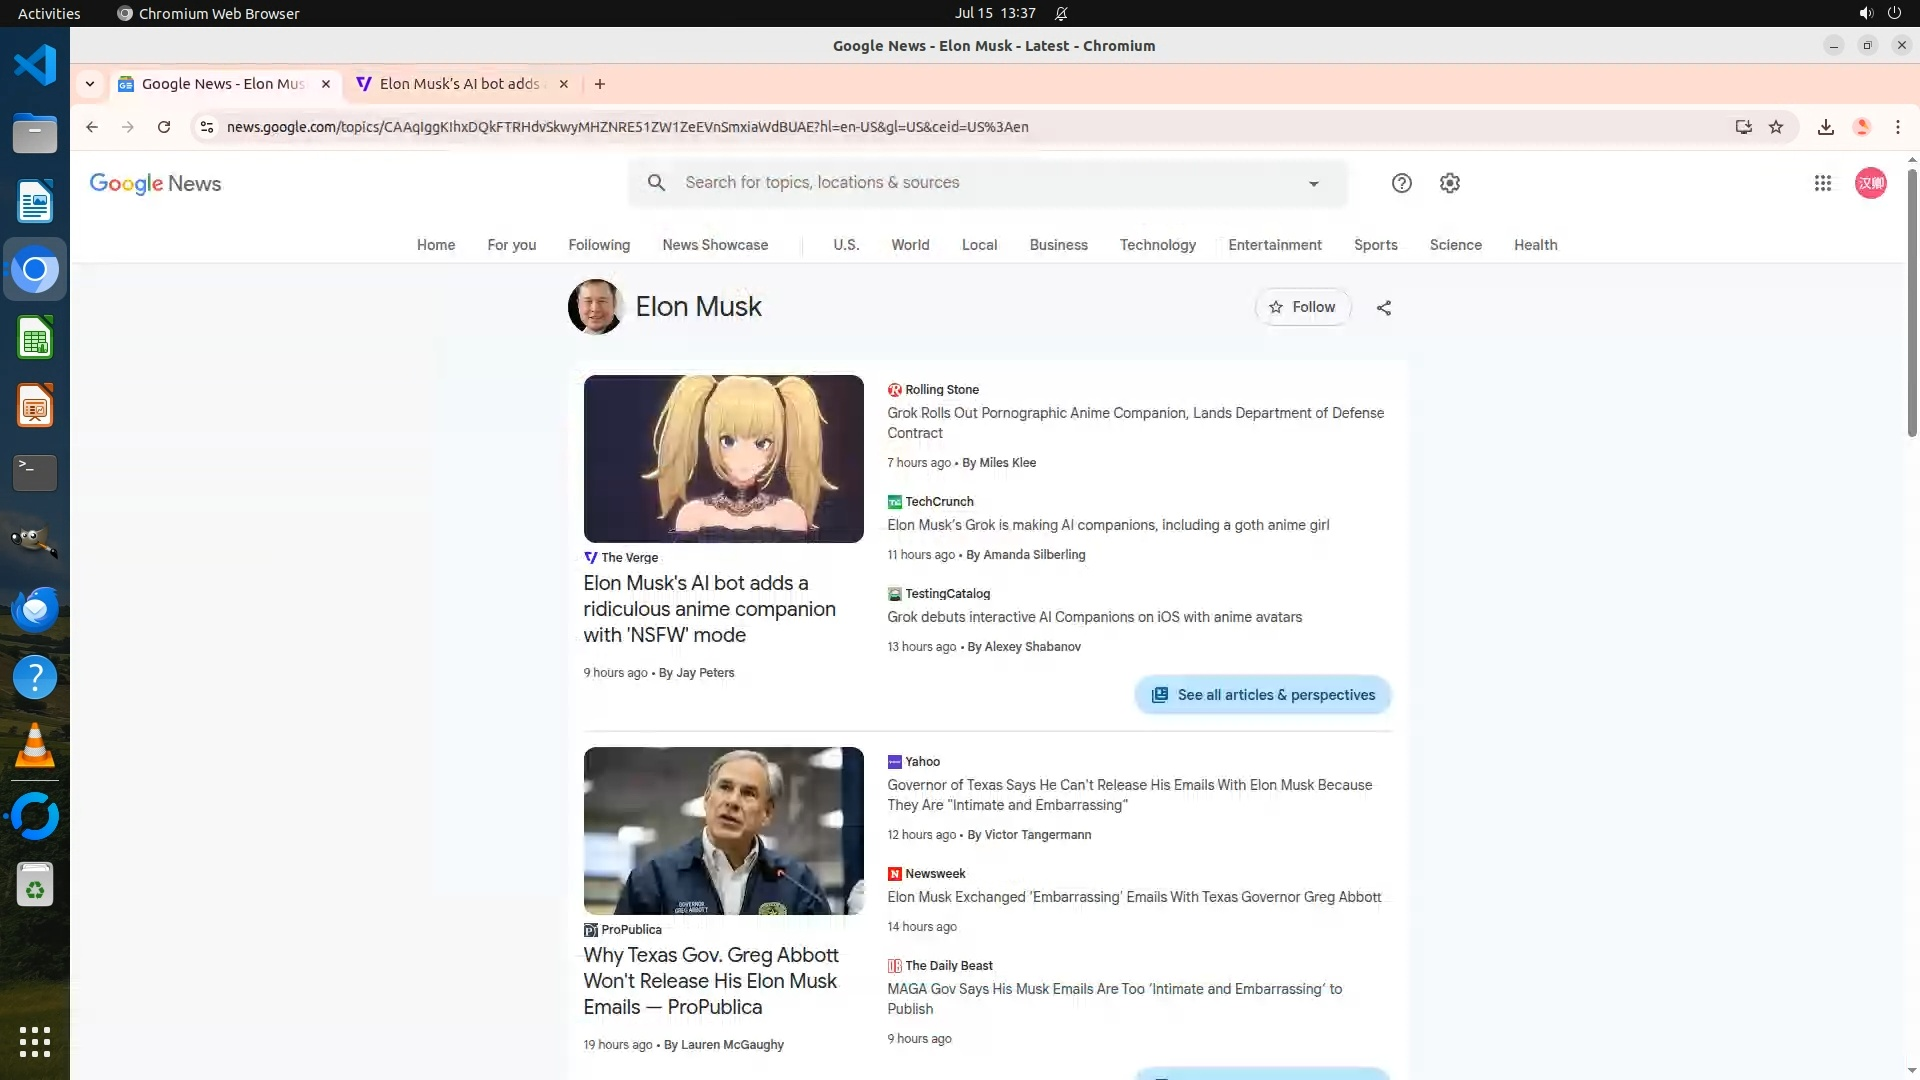Image resolution: width=1920 pixels, height=1080 pixels.
Task: Toggle the notifications bell in top bar
Action: tap(1061, 13)
